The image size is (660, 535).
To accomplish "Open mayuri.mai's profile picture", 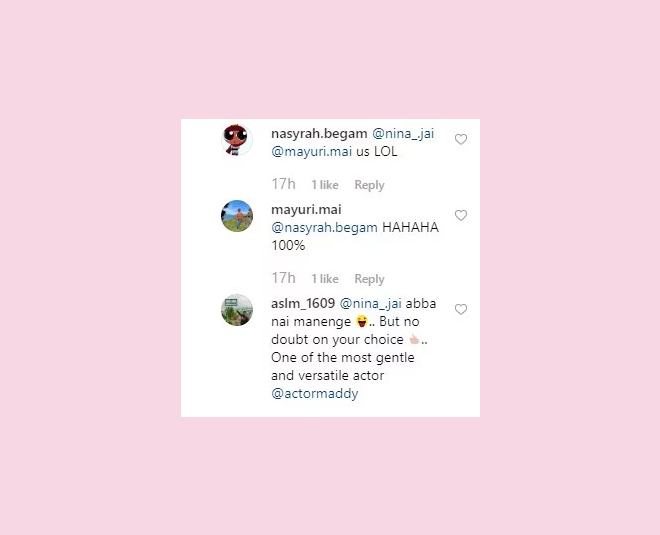I will pyautogui.click(x=237, y=216).
